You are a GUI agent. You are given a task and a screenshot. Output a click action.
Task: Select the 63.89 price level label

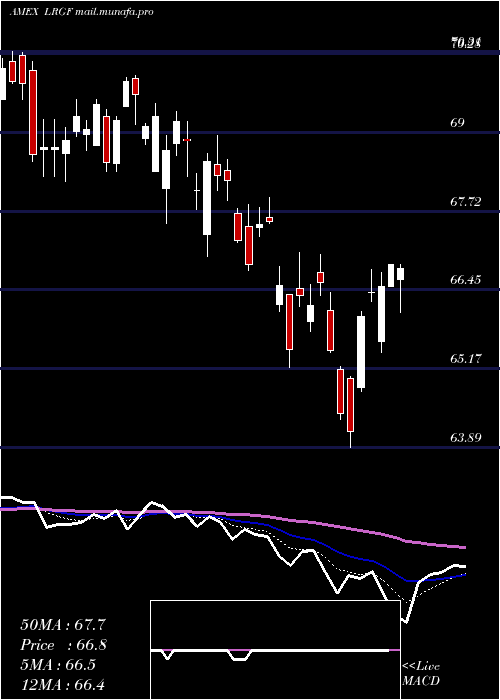pos(466,438)
